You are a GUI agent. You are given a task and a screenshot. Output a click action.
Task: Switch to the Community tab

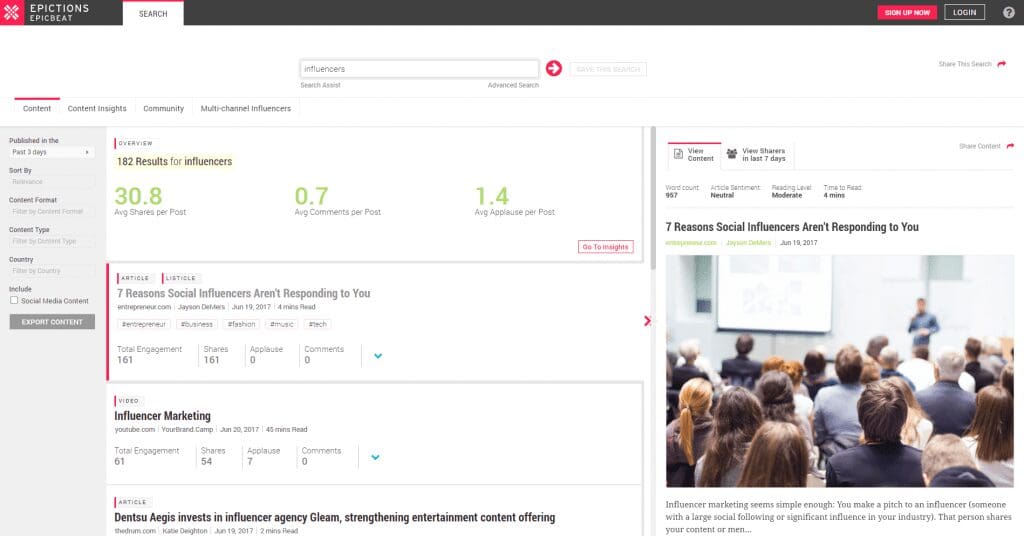(163, 108)
